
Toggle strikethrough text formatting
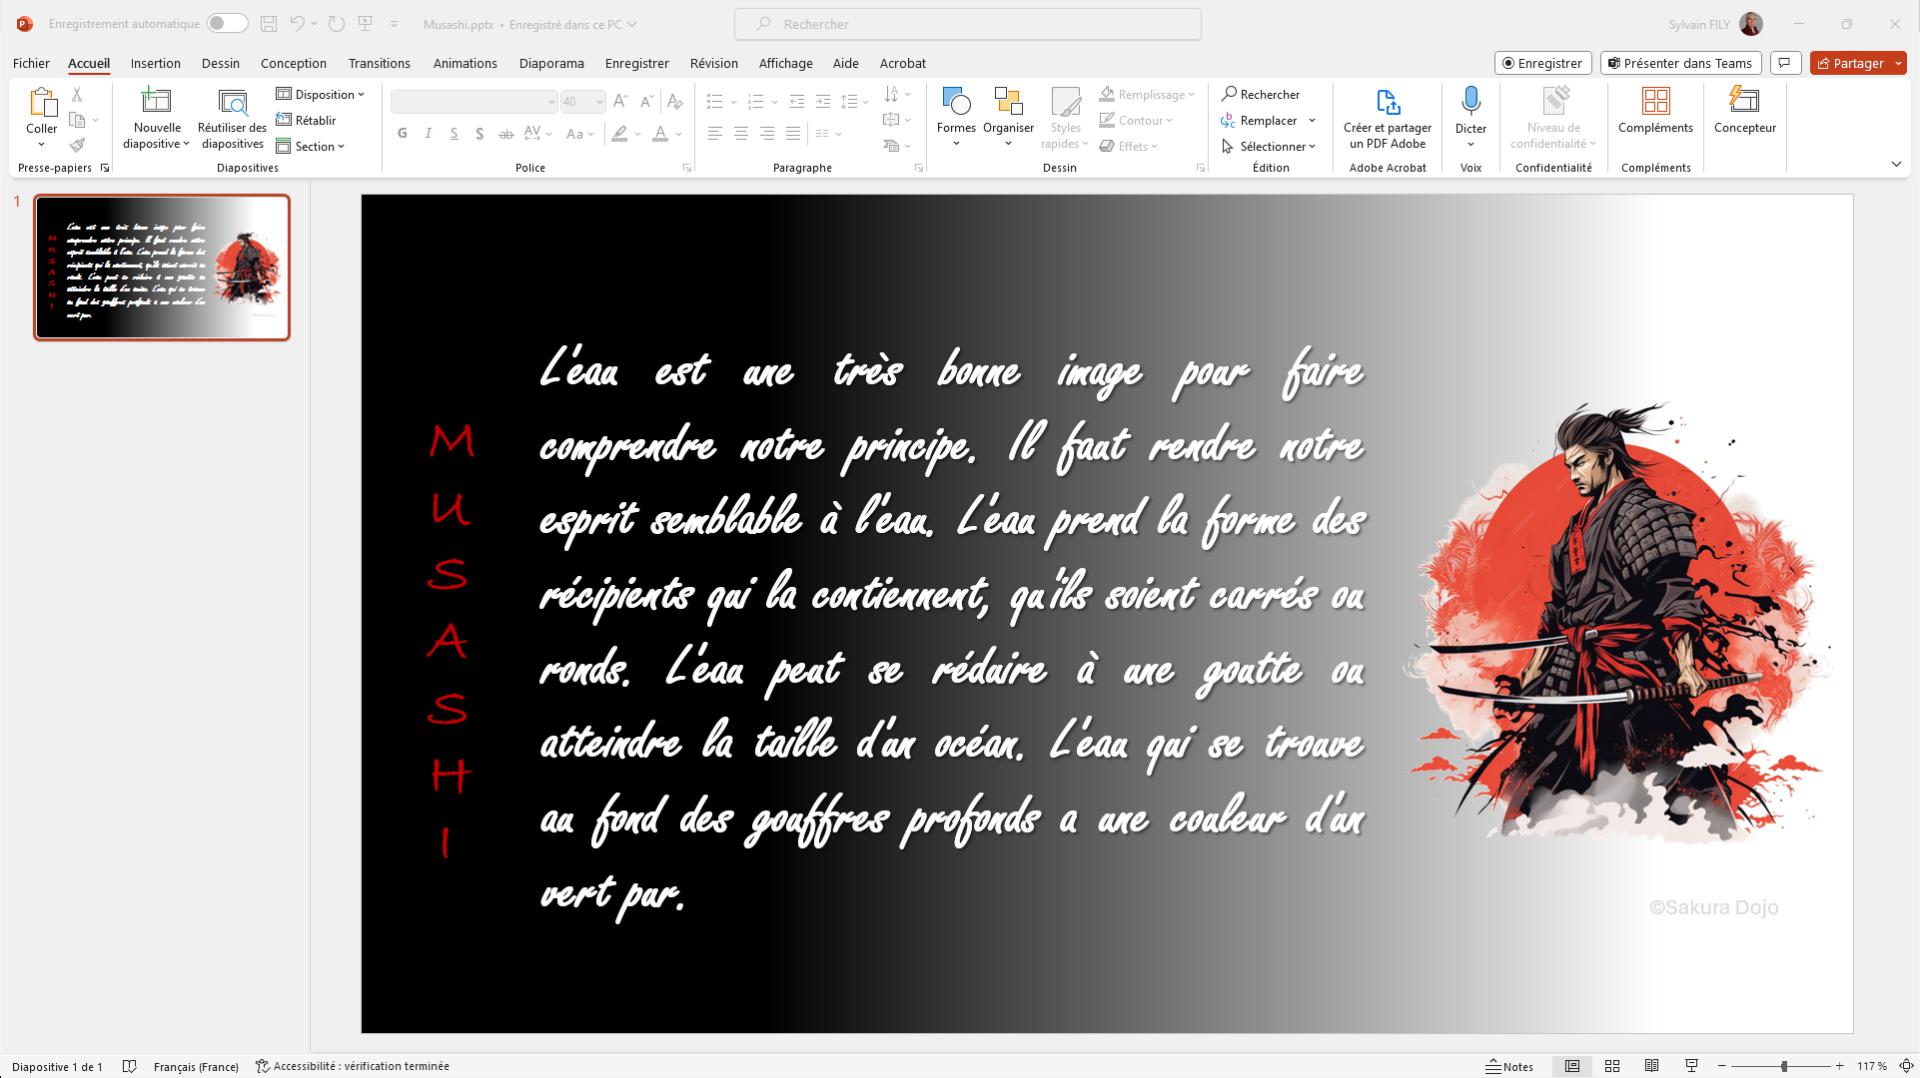(506, 133)
